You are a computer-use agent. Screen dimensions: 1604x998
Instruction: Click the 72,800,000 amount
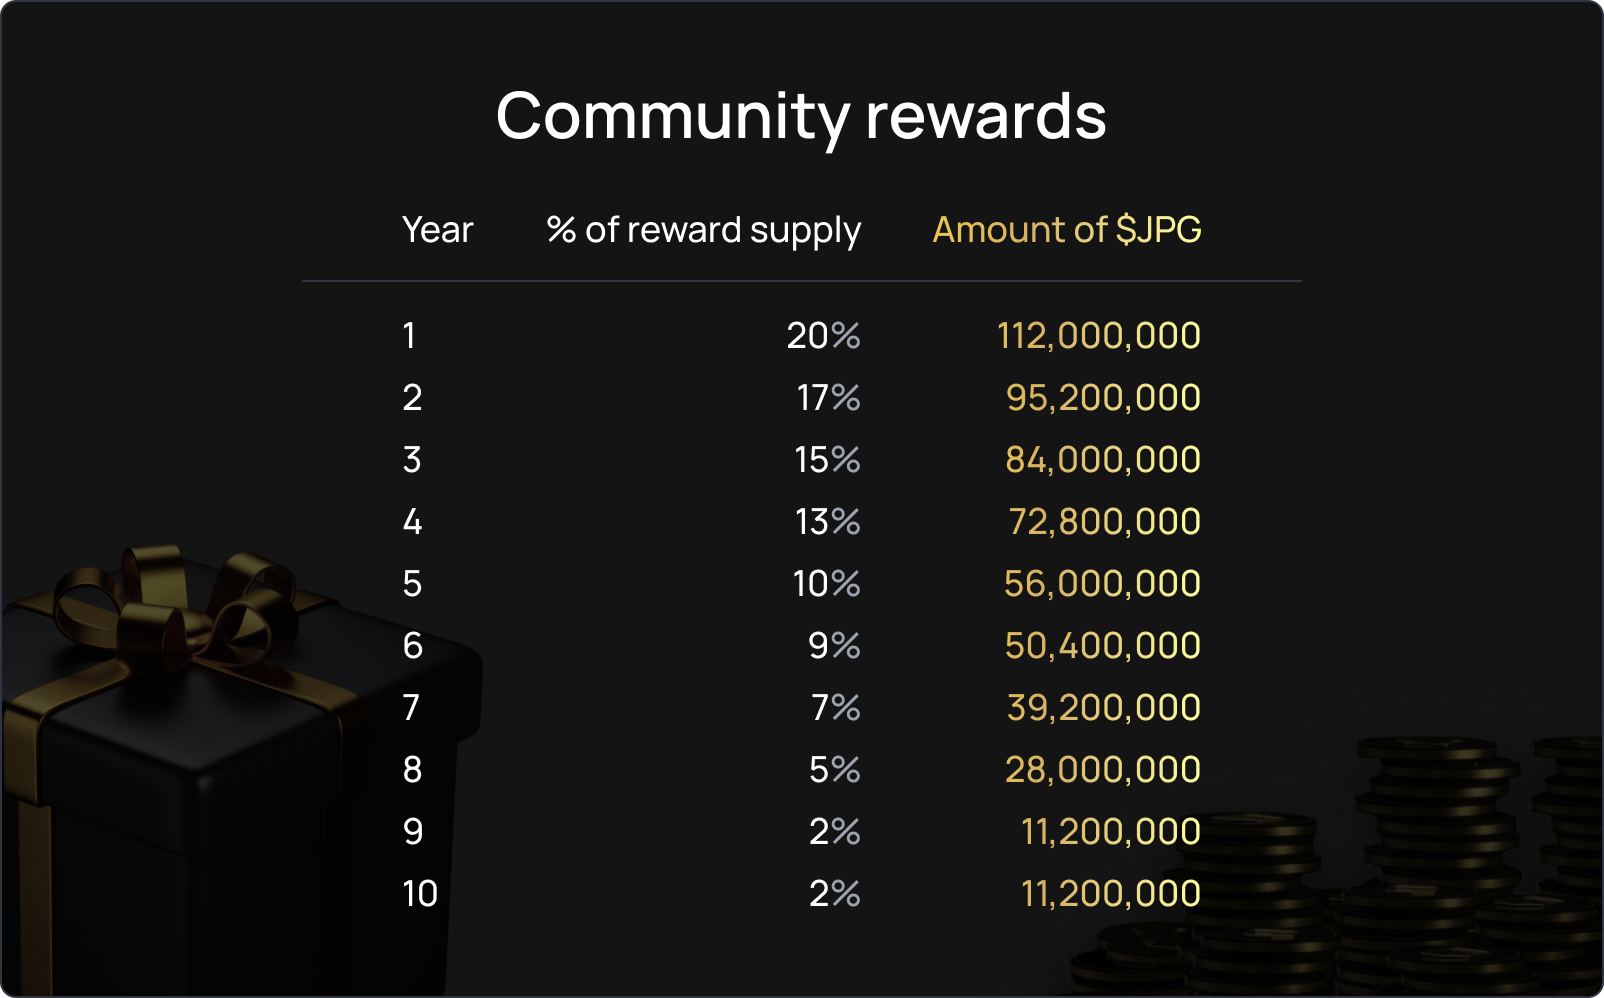point(1104,522)
